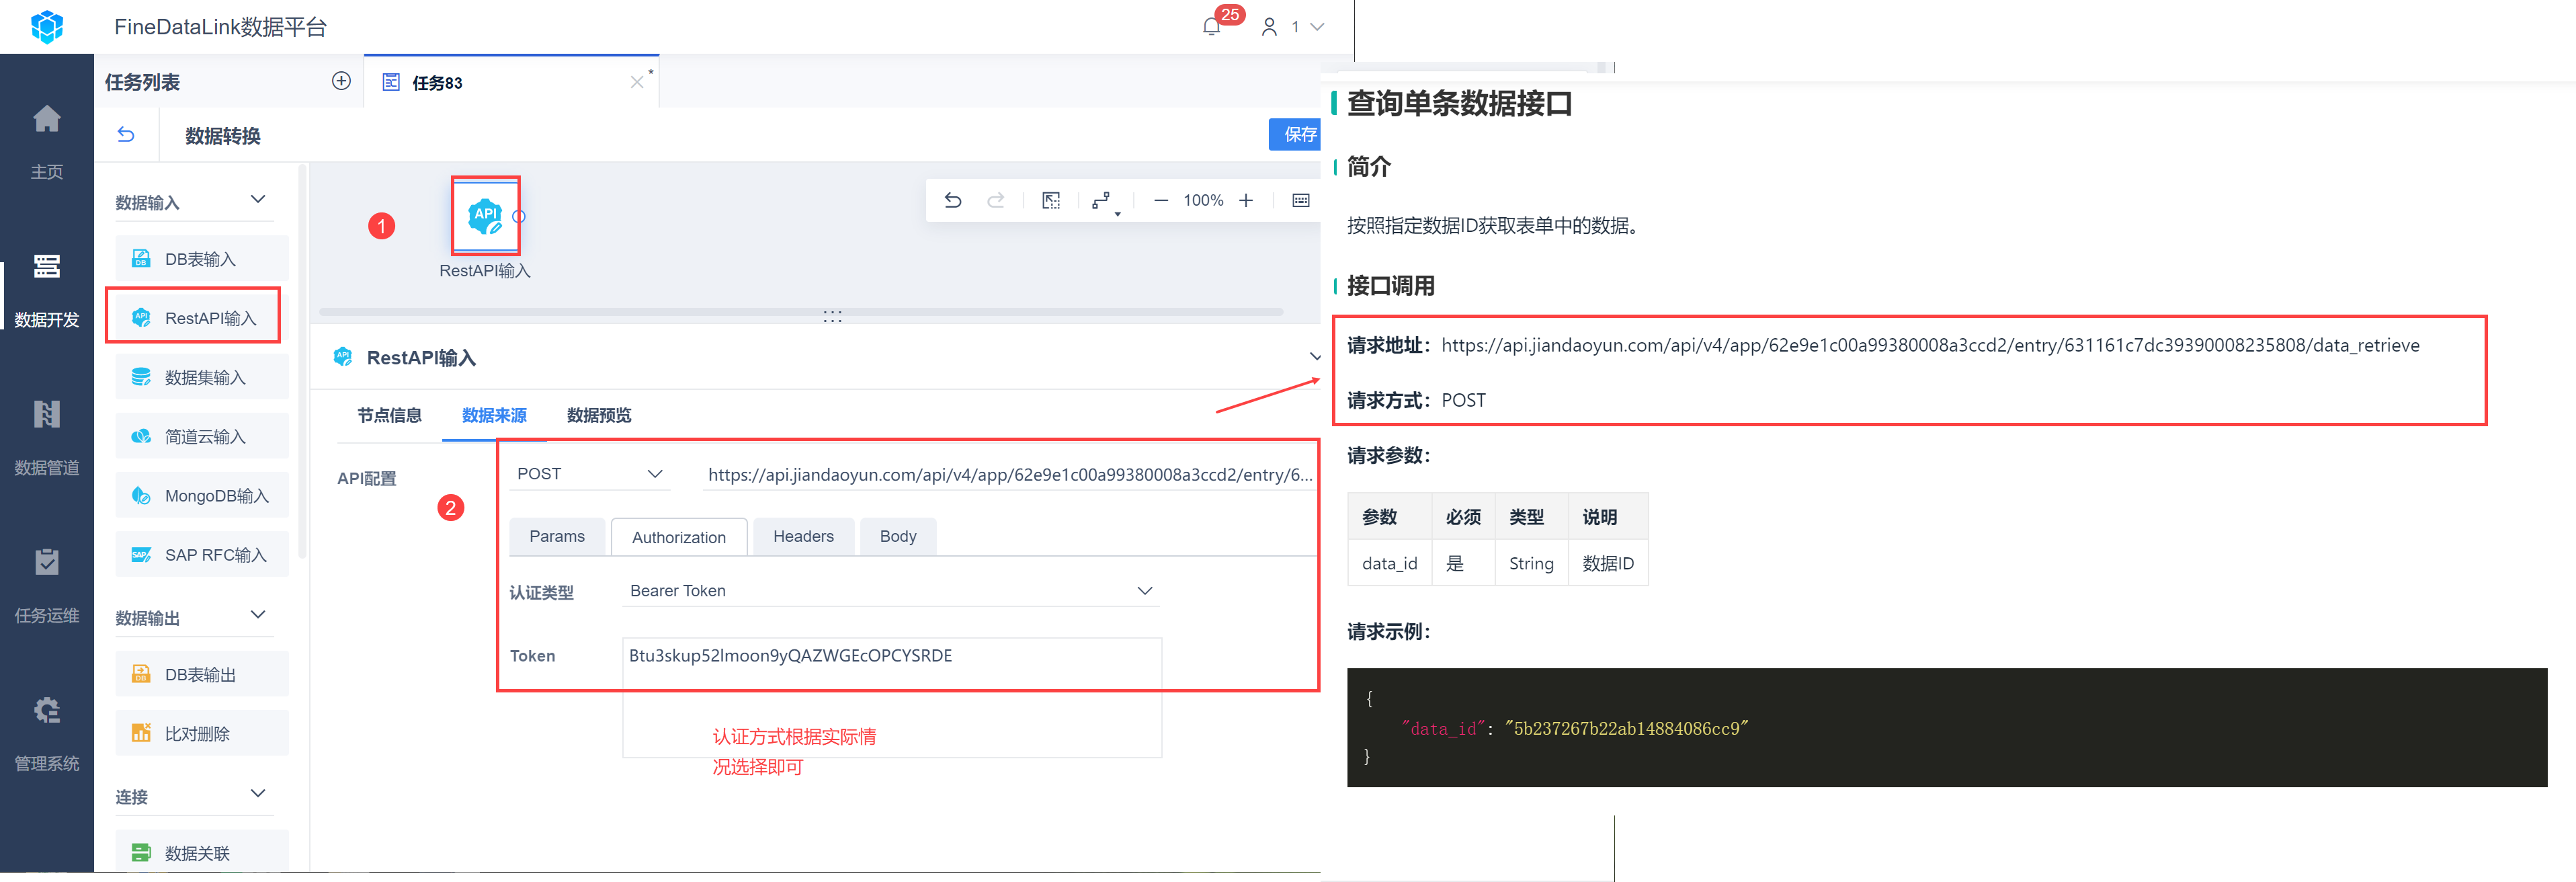Click the notification bell icon
The height and width of the screenshot is (882, 2576).
click(x=1211, y=27)
